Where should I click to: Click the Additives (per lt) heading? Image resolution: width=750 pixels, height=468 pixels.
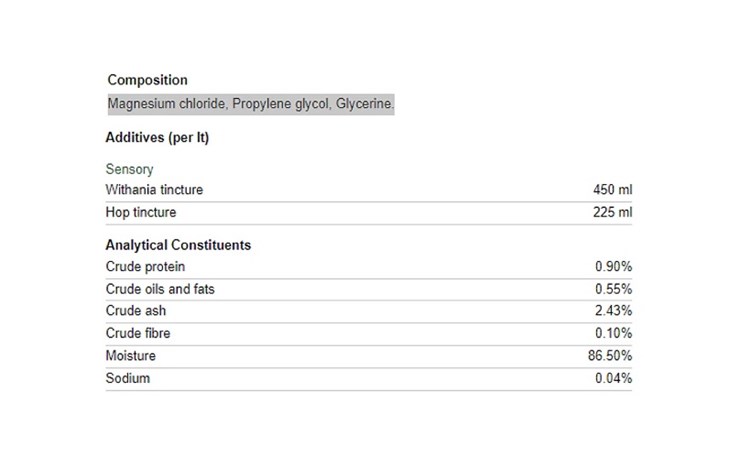pos(157,138)
